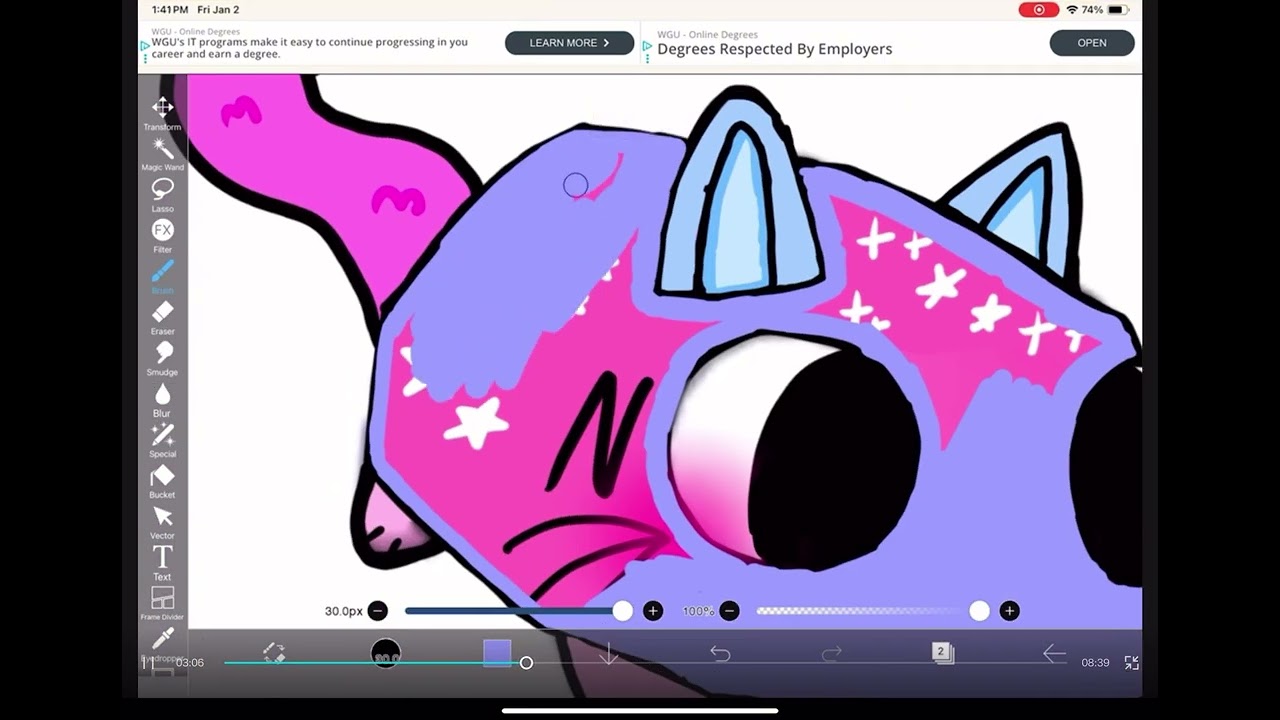Click the 08:39 total duration label
The height and width of the screenshot is (720, 1280).
1095,663
